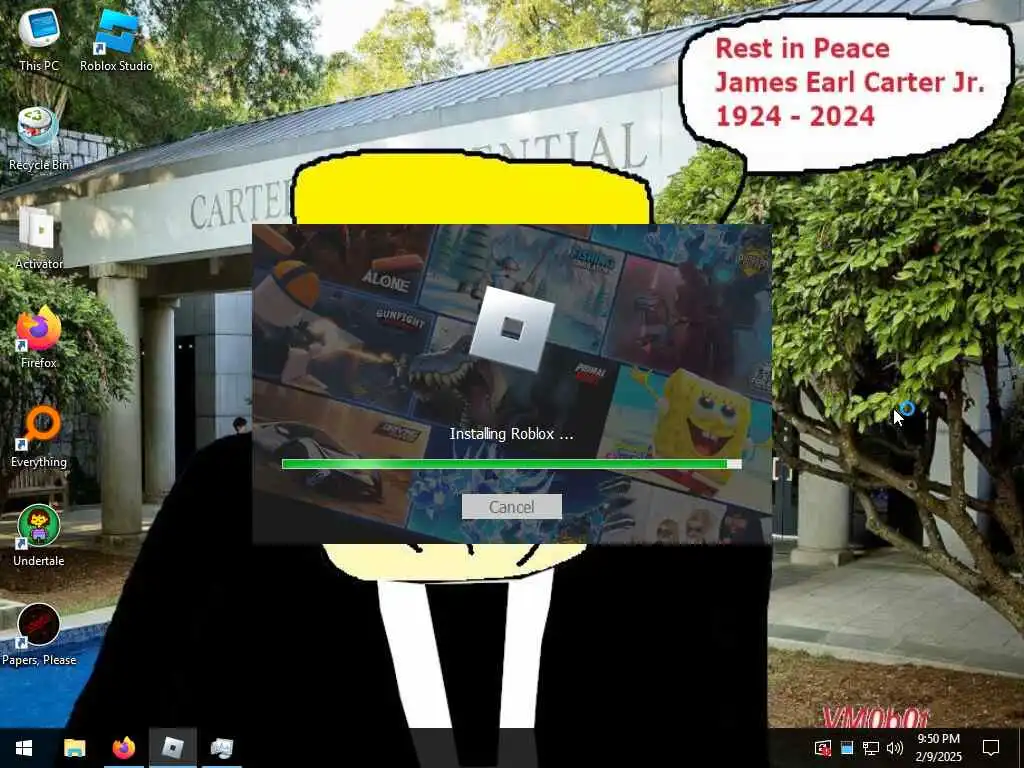Open the volume control in system tray
The height and width of the screenshot is (768, 1024).
coord(895,748)
